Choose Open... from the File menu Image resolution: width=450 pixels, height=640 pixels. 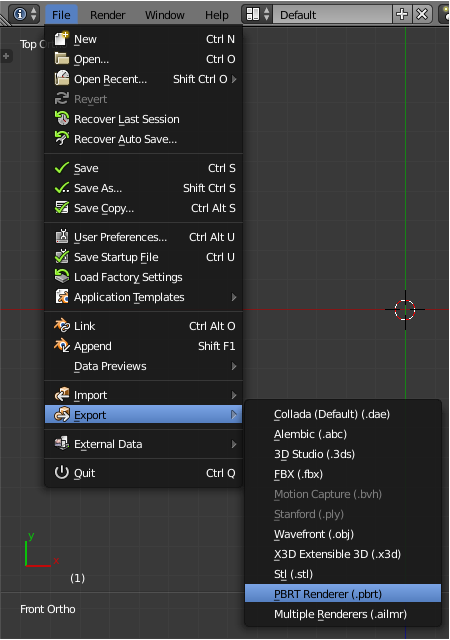tap(143, 59)
